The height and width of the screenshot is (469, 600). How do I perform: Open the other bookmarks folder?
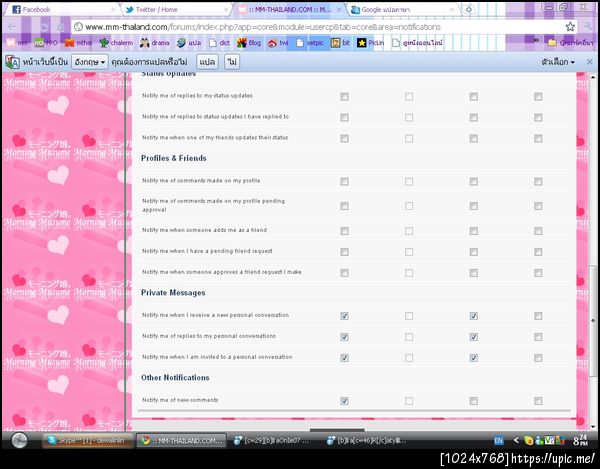pos(570,43)
